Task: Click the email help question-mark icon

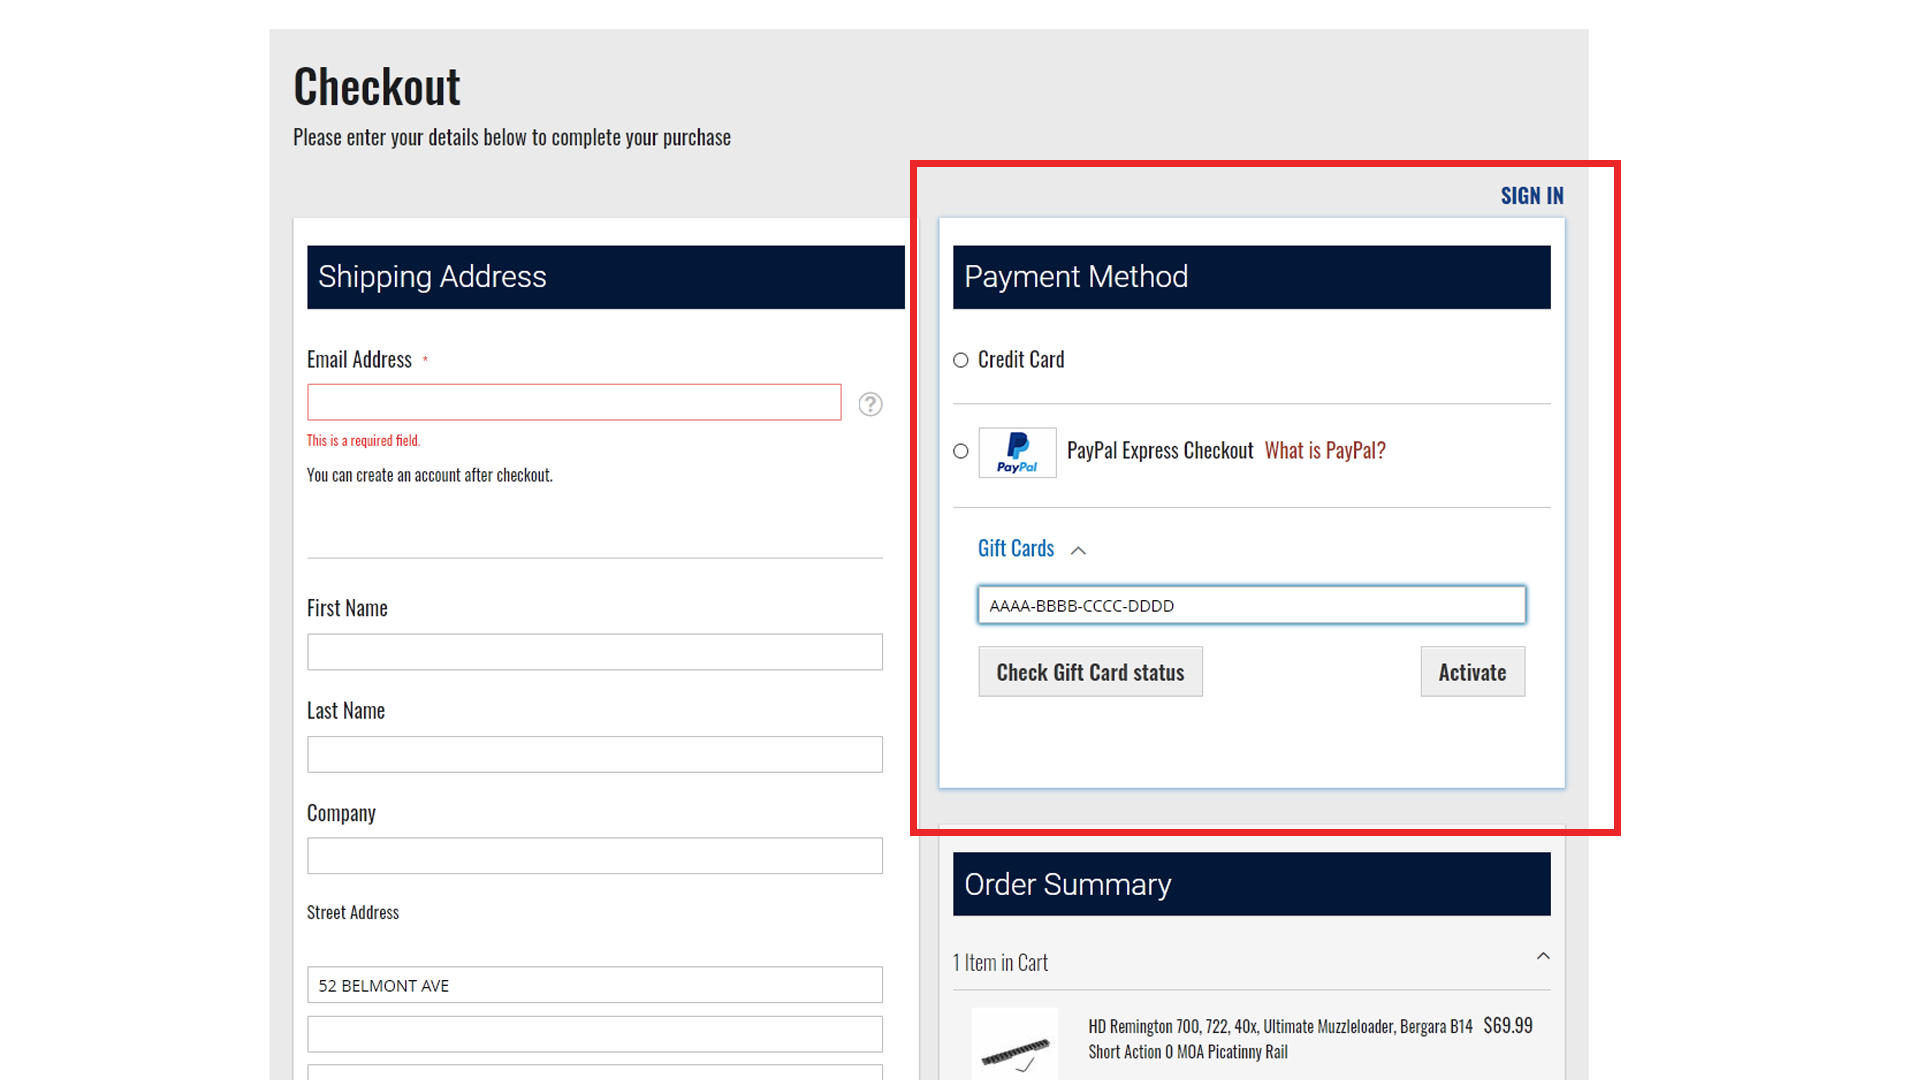Action: click(x=870, y=404)
